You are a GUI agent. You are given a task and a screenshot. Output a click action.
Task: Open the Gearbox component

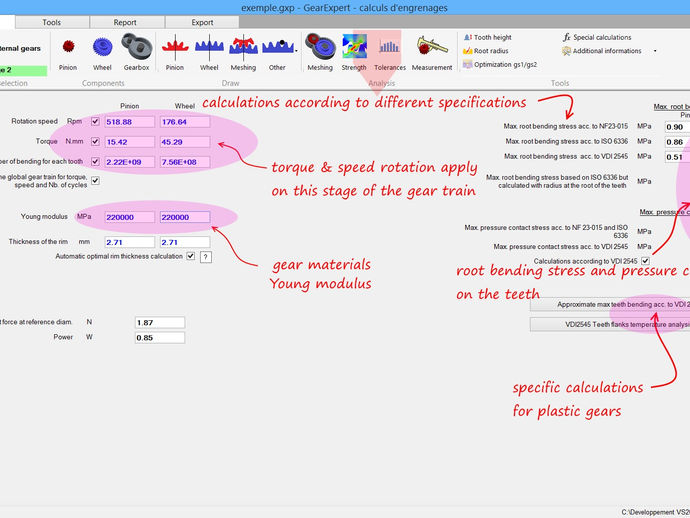(x=136, y=52)
